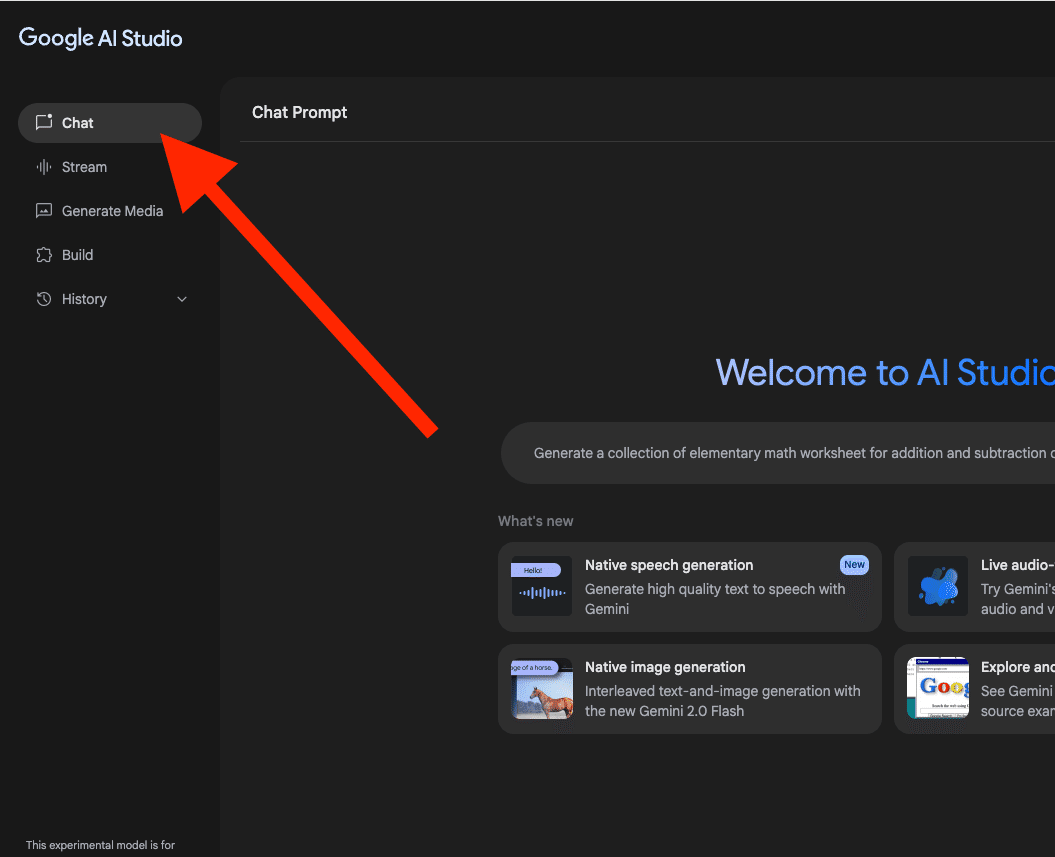Open the Native image generation card title
The image size is (1055, 857).
coord(665,667)
